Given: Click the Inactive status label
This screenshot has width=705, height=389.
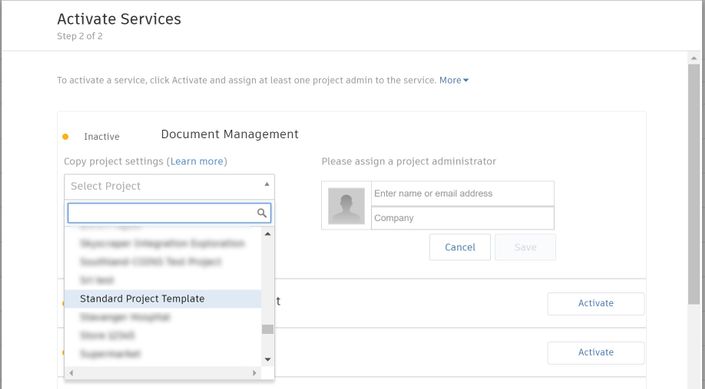Looking at the screenshot, I should point(102,137).
